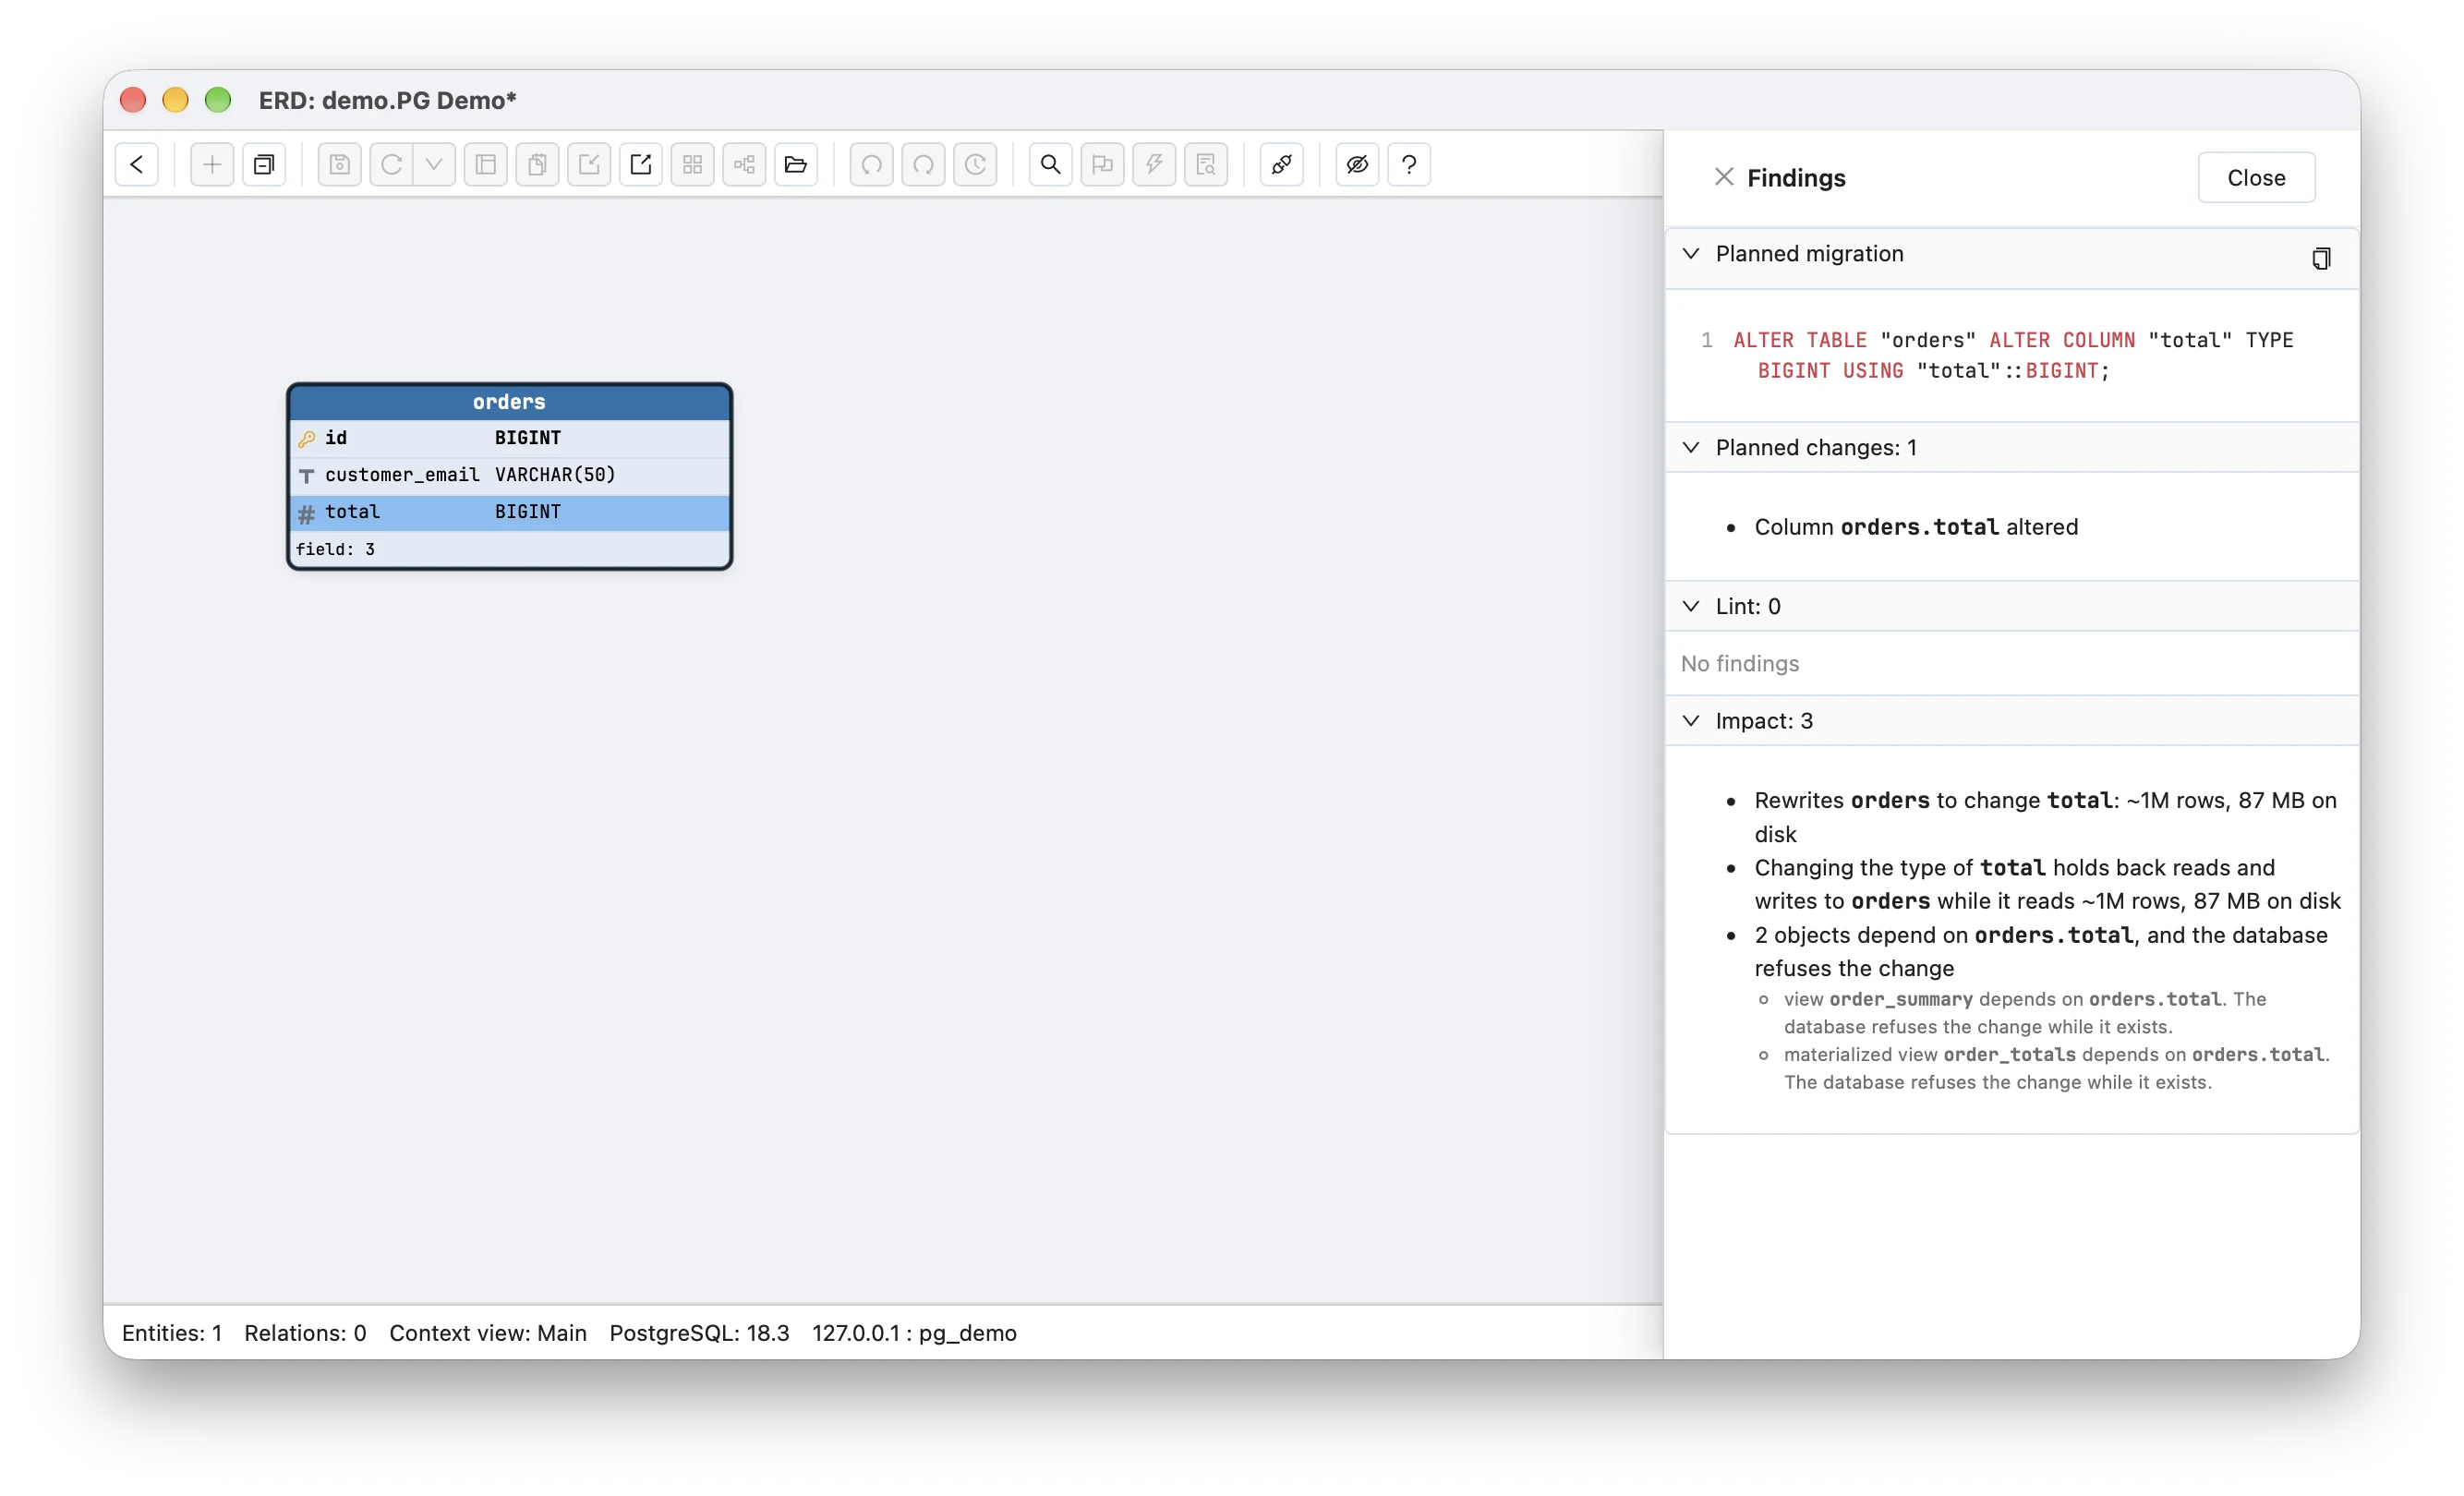Click the undo arrow icon
This screenshot has width=2464, height=1496.
click(872, 164)
